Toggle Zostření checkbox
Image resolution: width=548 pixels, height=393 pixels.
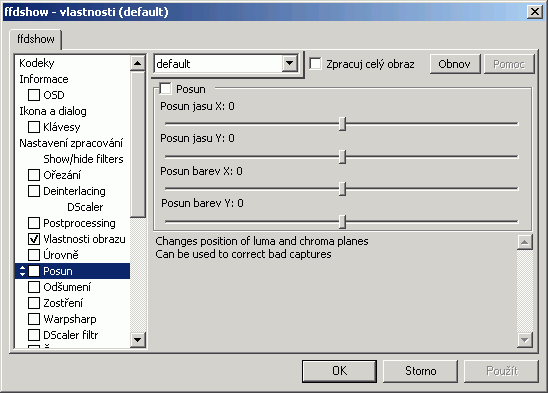(34, 303)
